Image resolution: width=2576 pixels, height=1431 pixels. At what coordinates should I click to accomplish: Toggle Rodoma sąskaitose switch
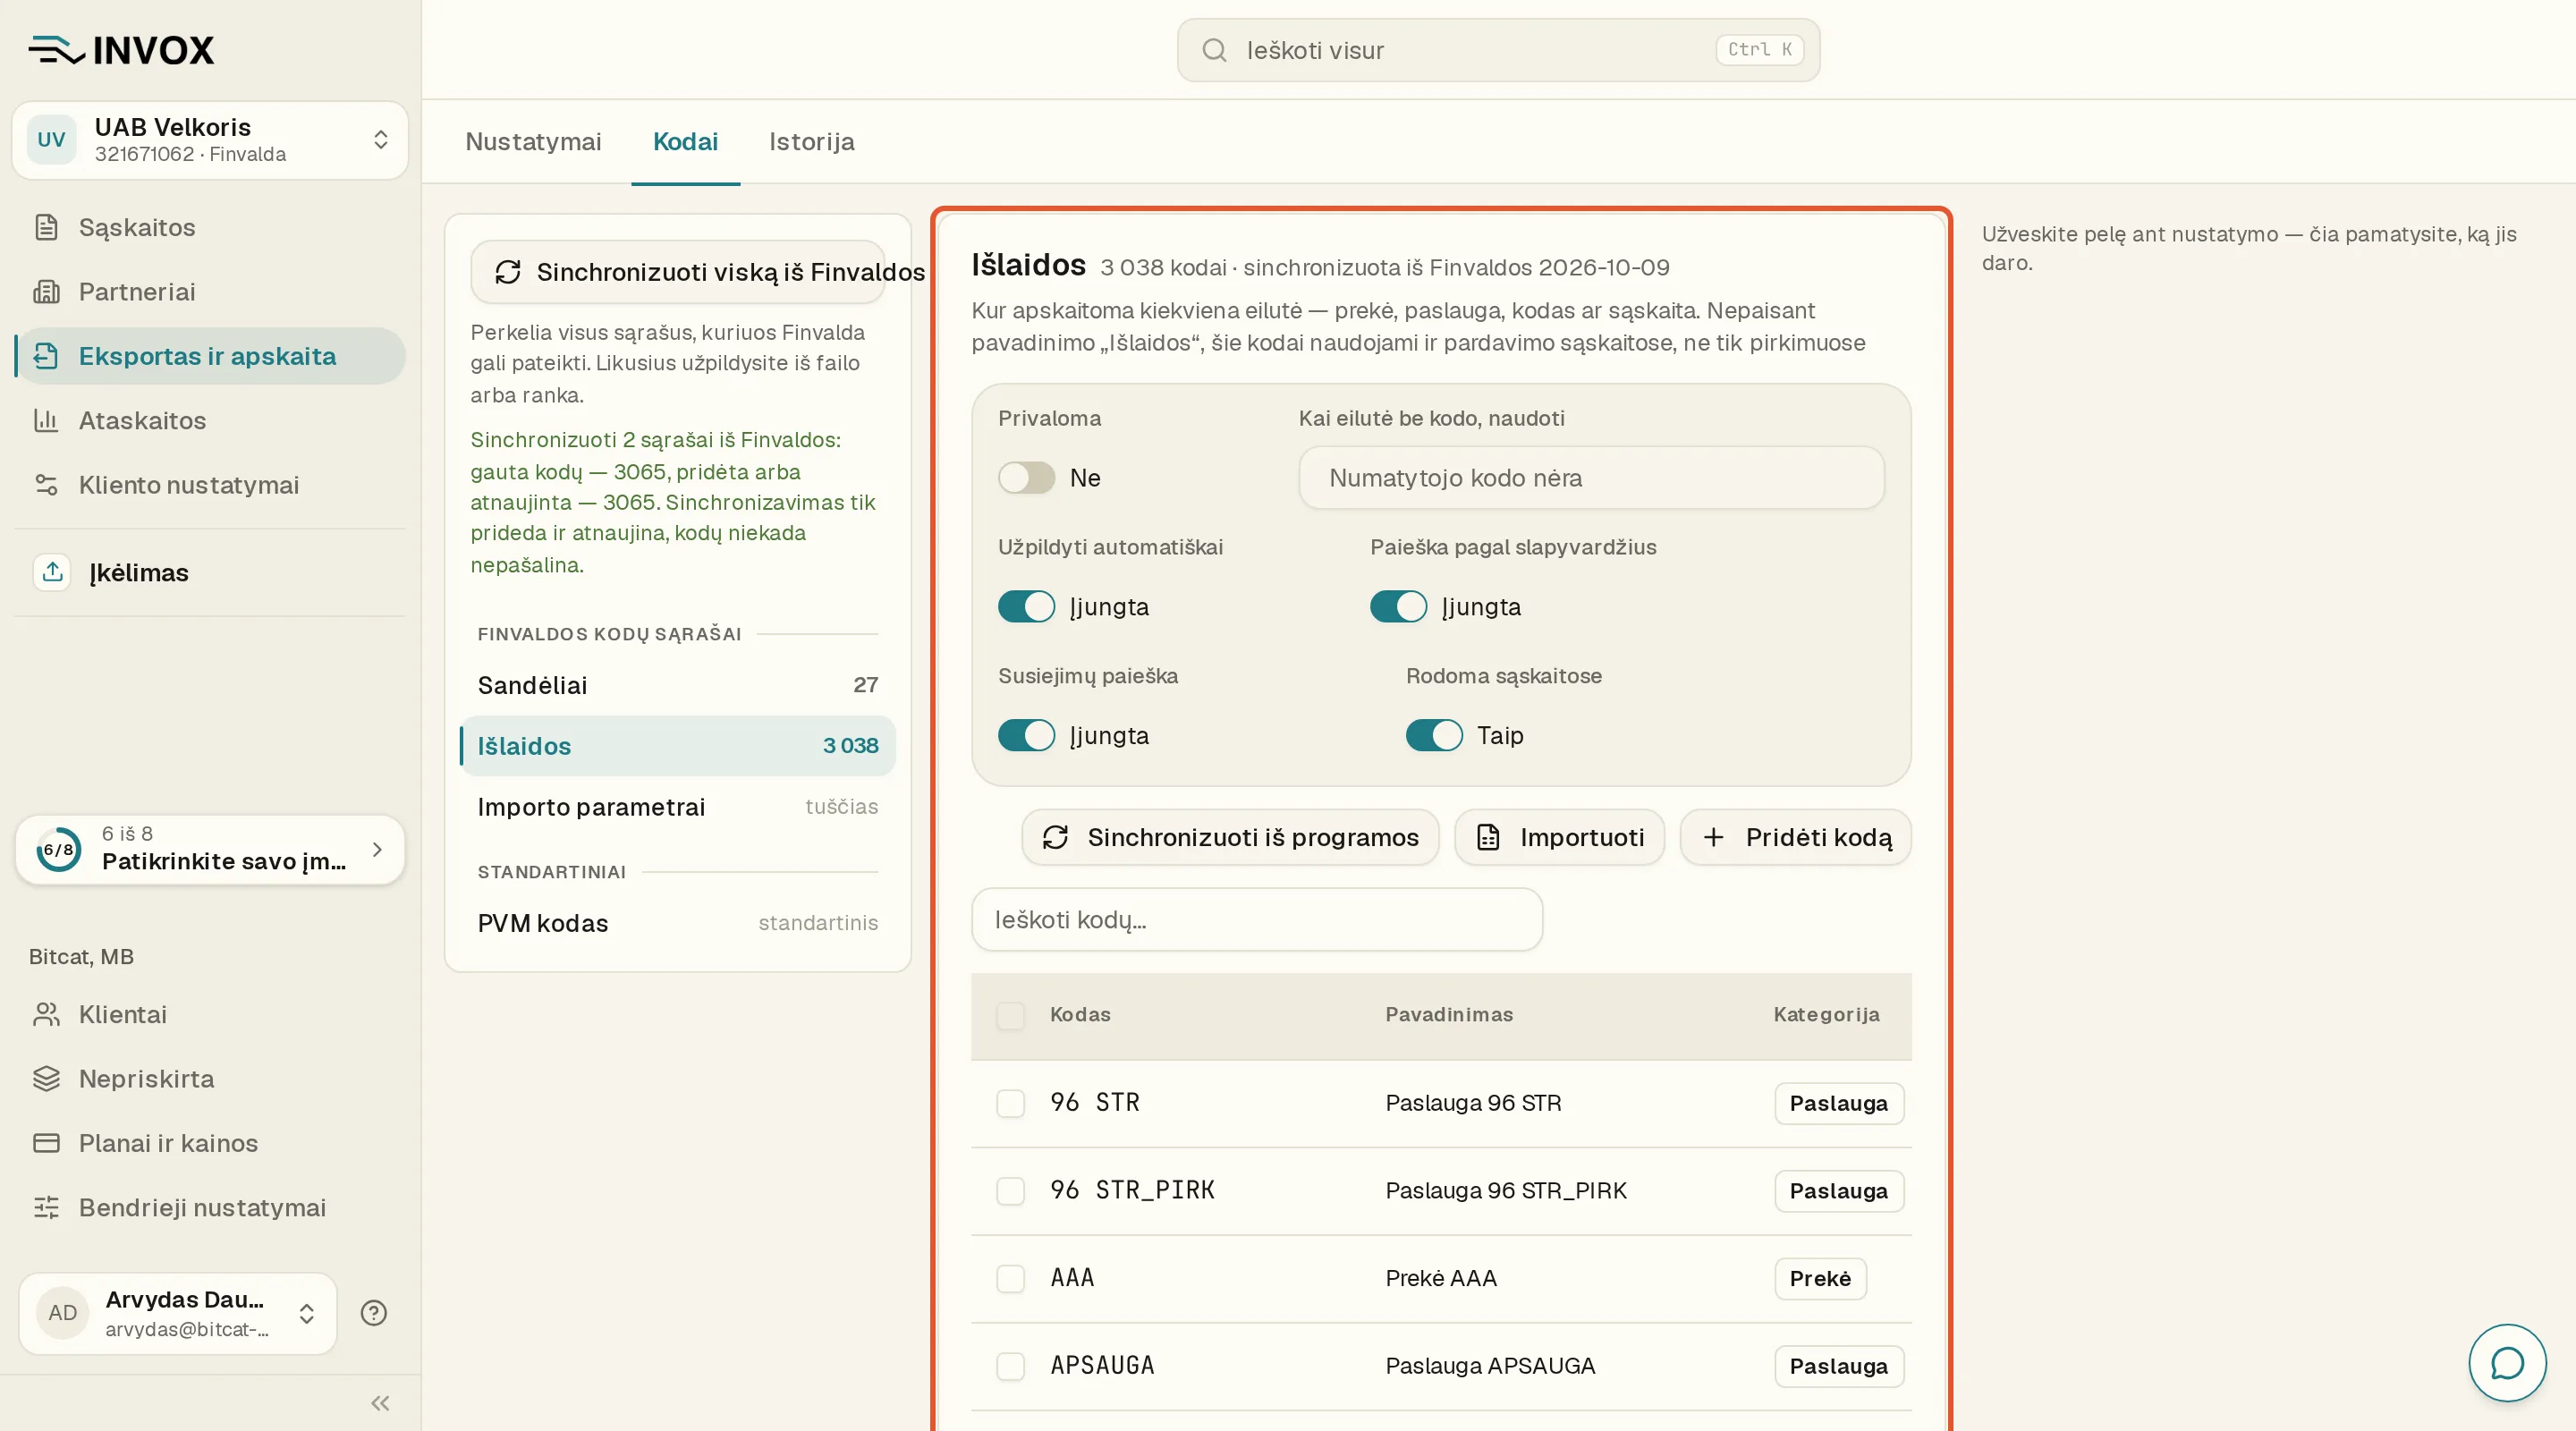[1434, 736]
